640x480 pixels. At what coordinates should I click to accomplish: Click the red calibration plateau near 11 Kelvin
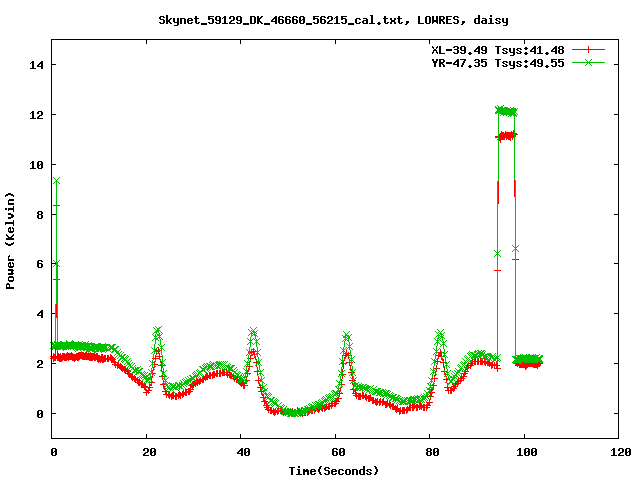tap(506, 136)
